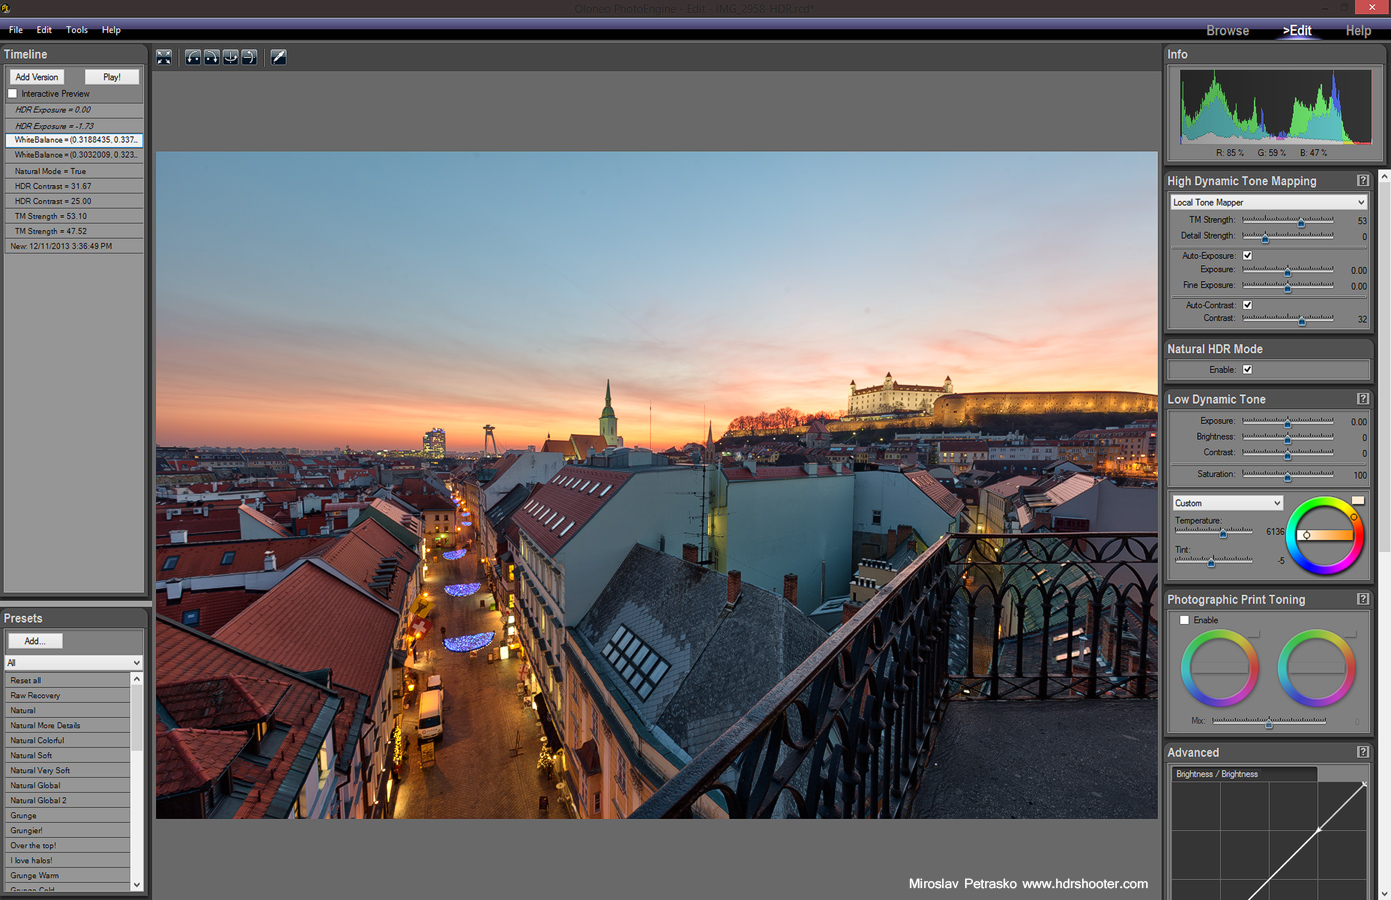Image resolution: width=1391 pixels, height=900 pixels.
Task: Uncheck the Auto-Exposure checkbox
Action: point(1247,256)
